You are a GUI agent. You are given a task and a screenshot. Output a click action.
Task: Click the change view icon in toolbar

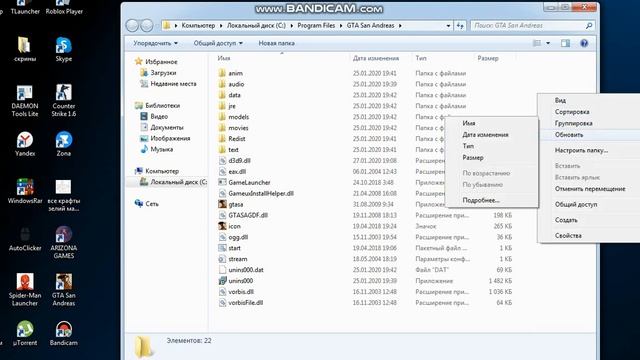coord(537,43)
